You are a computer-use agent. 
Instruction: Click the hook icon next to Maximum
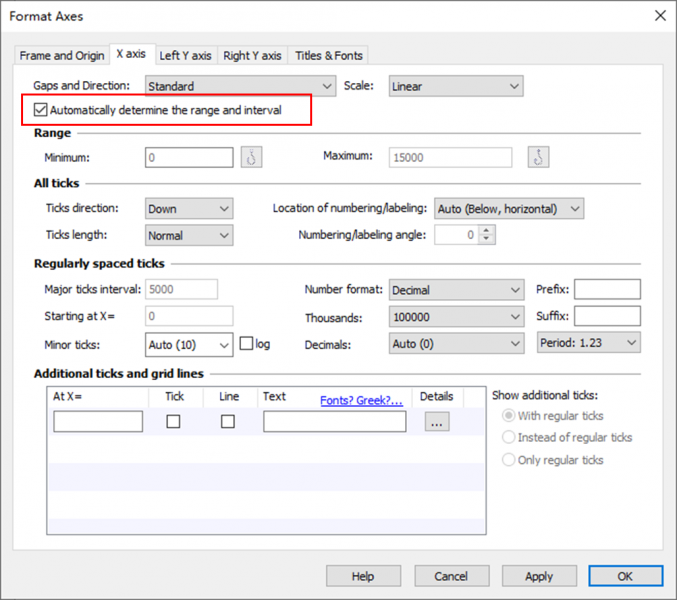pyautogui.click(x=539, y=158)
